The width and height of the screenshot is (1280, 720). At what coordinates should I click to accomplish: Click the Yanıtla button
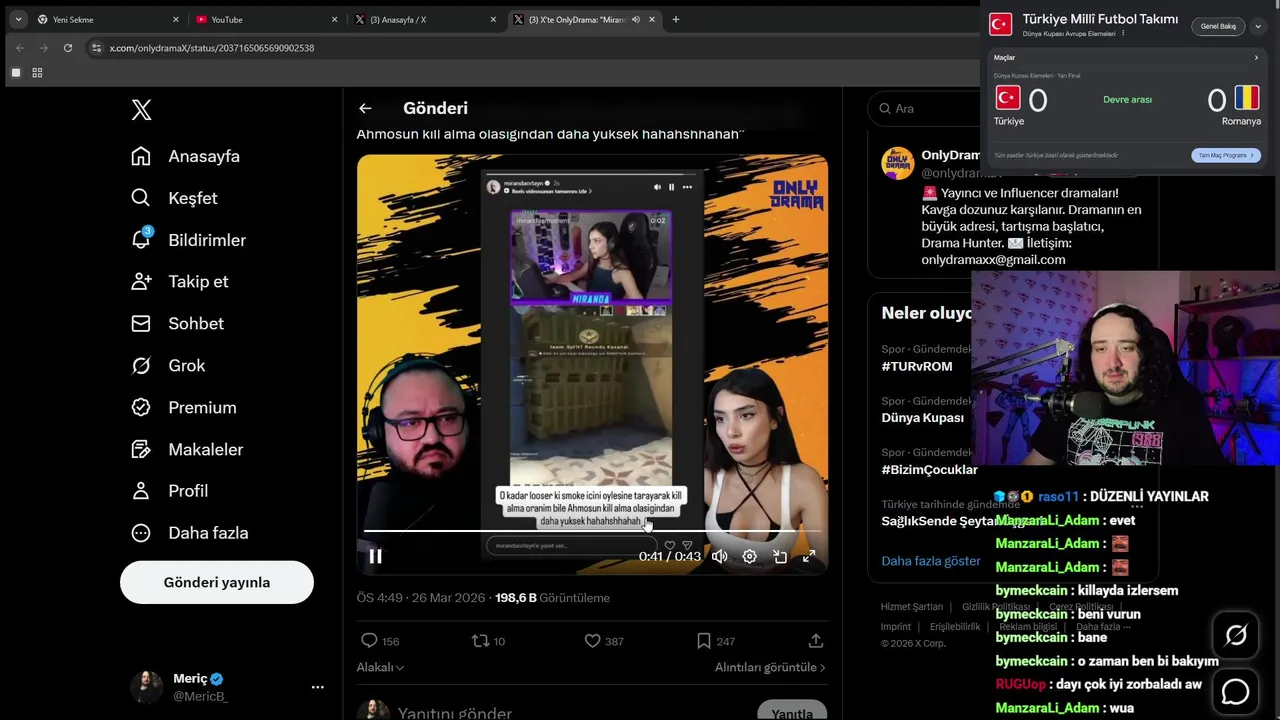point(792,713)
